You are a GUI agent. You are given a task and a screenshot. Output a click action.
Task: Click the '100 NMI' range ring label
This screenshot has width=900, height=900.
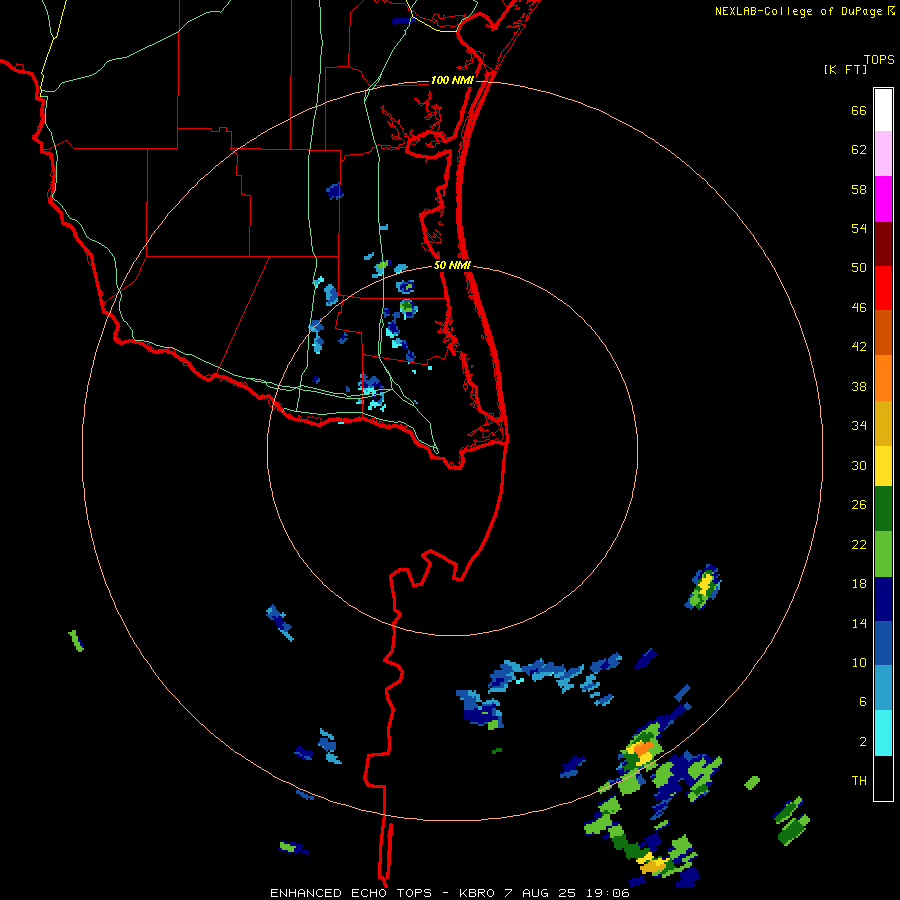452,80
